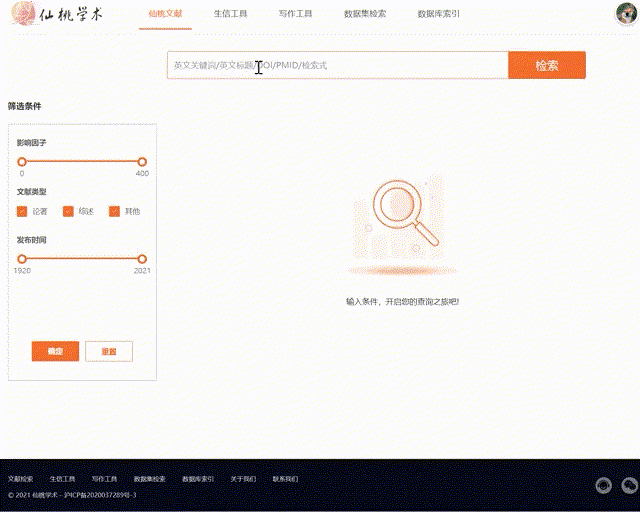Uncheck the 论著 literature type checkbox
Viewport: 640px width, 512px height.
pos(22,211)
